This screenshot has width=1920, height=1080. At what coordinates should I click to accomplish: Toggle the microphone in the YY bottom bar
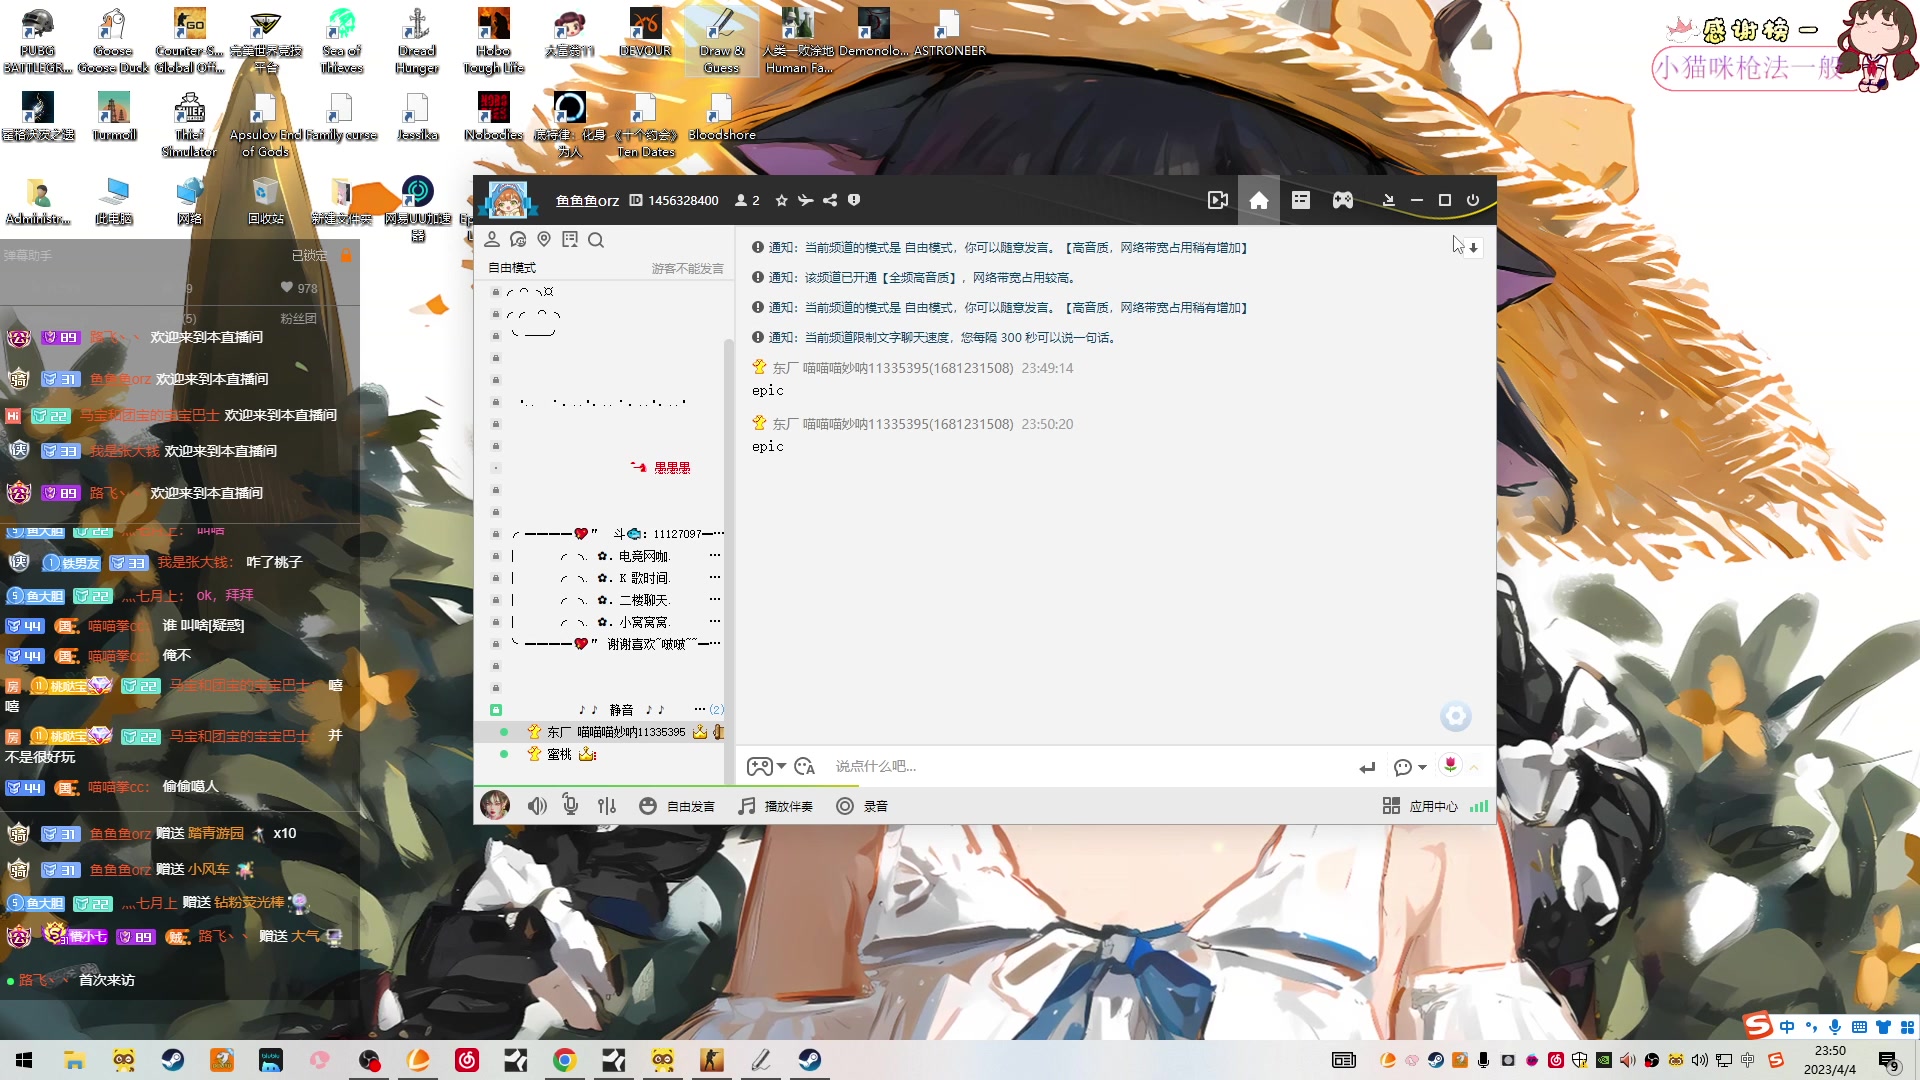point(570,805)
